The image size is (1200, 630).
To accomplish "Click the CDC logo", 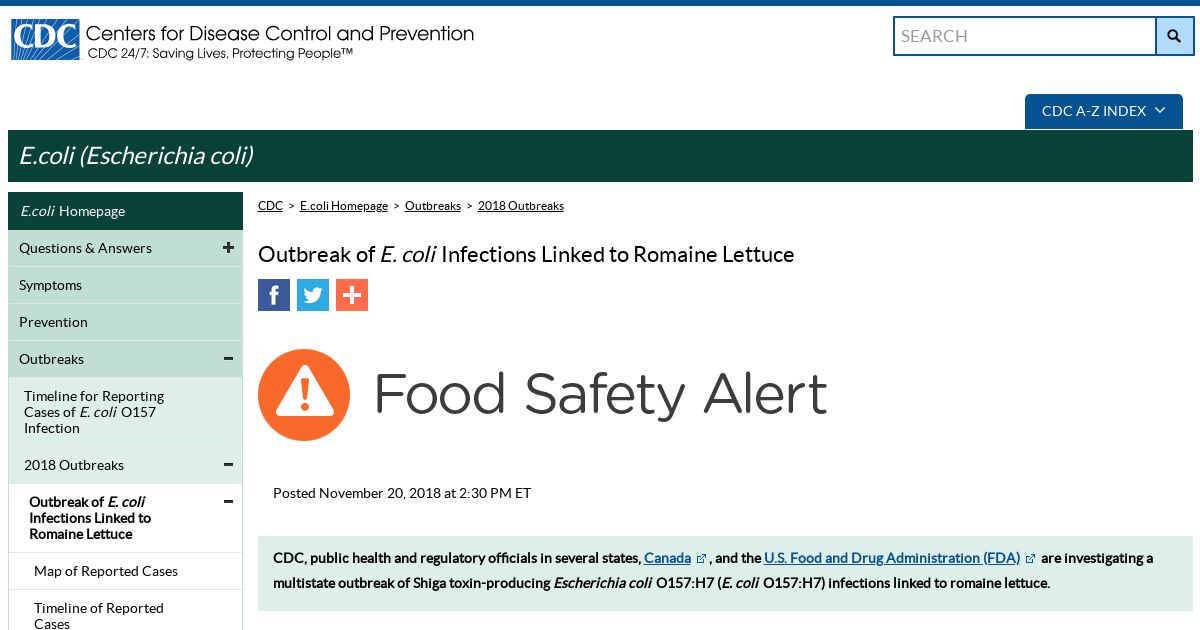I will tap(45, 39).
